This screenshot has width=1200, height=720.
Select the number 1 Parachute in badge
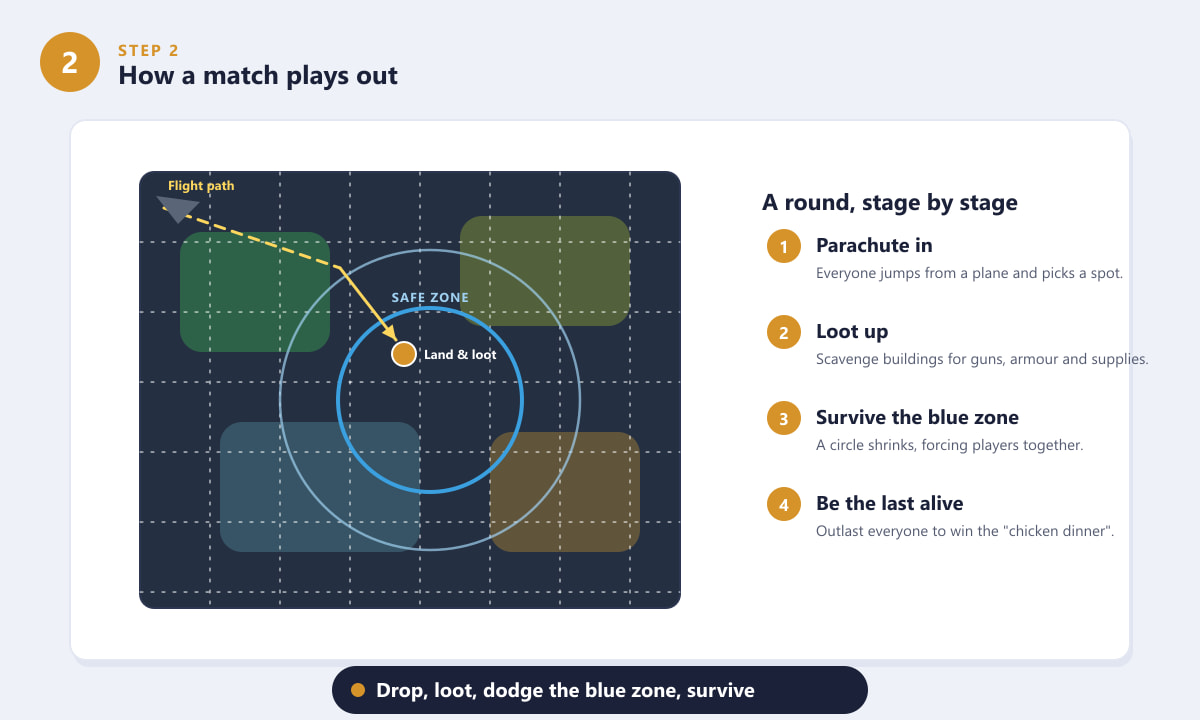pos(784,246)
